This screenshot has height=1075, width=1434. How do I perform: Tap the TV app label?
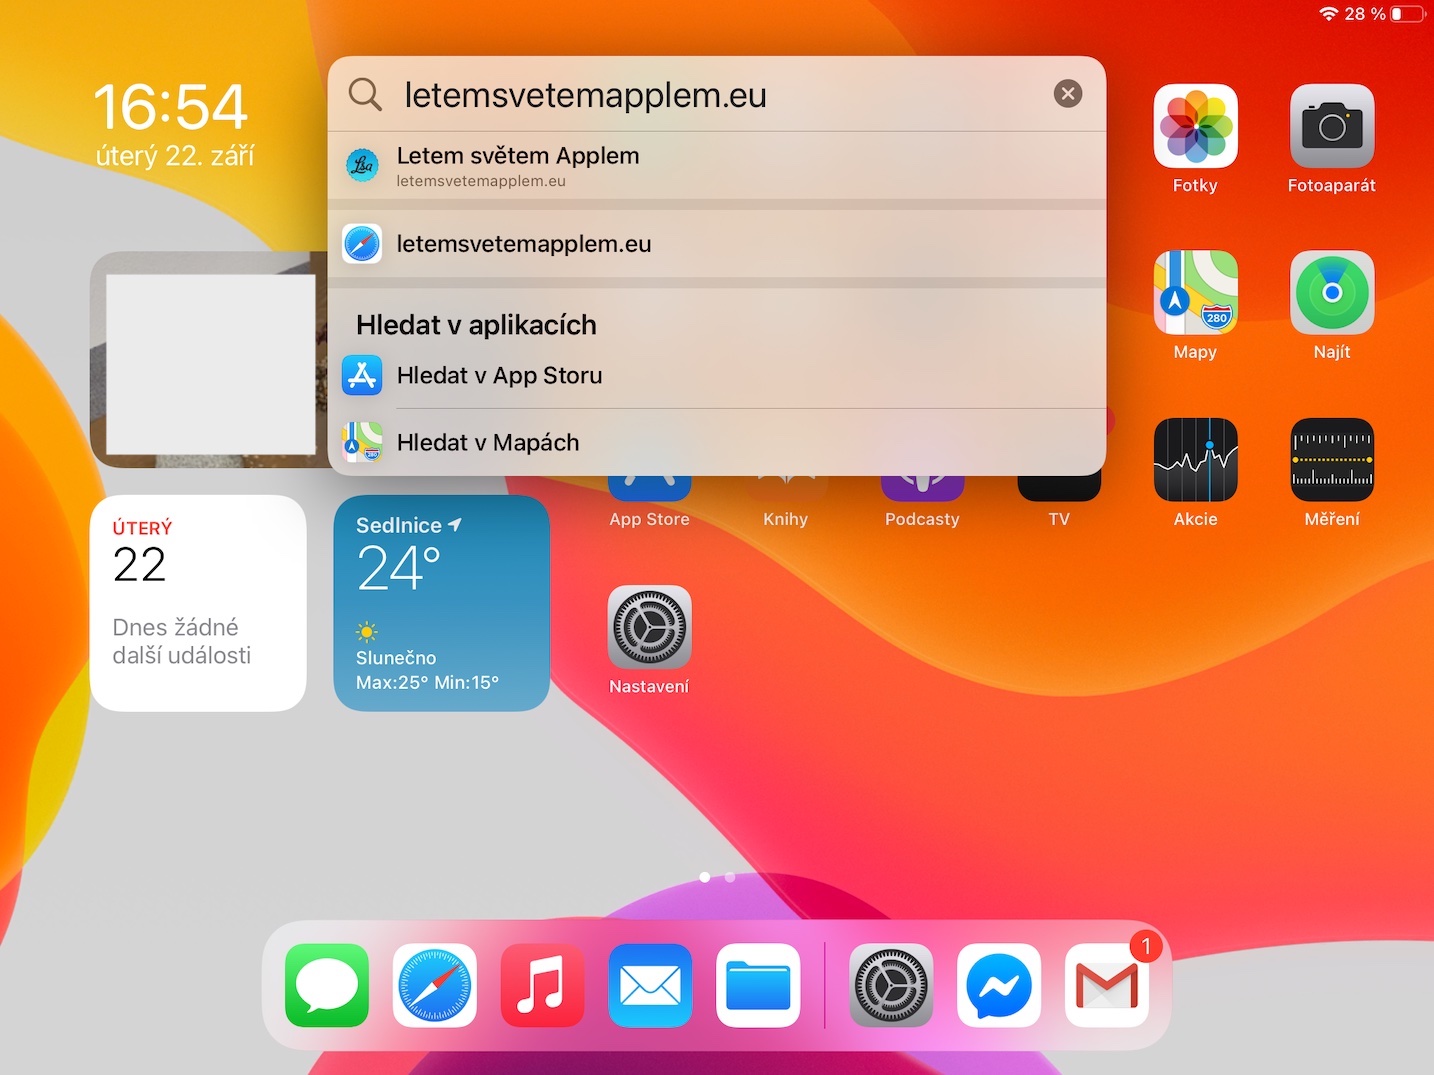[x=1059, y=519]
